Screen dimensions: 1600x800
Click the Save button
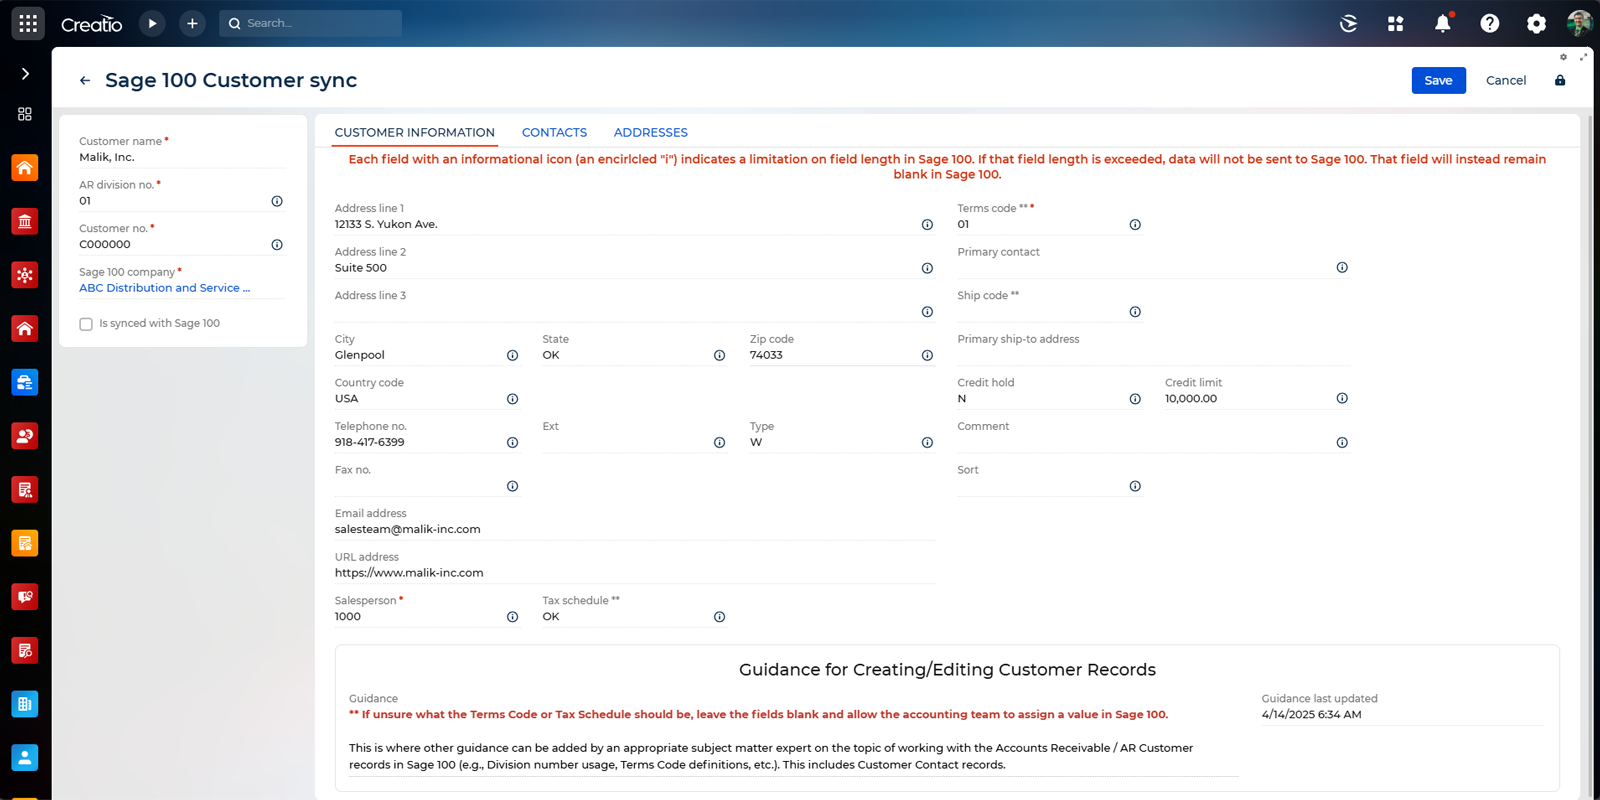(1438, 80)
